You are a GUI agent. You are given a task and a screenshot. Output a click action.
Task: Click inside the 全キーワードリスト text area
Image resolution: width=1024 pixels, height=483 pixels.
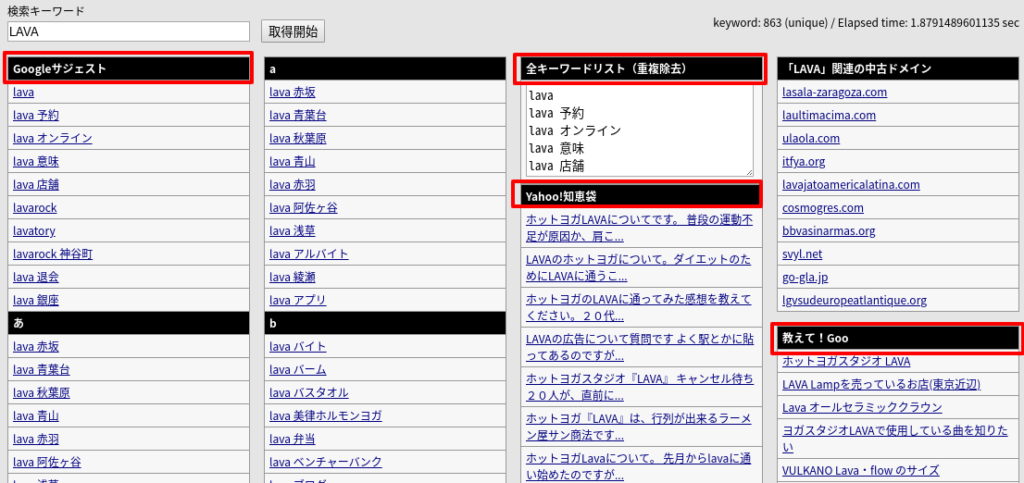(x=639, y=131)
